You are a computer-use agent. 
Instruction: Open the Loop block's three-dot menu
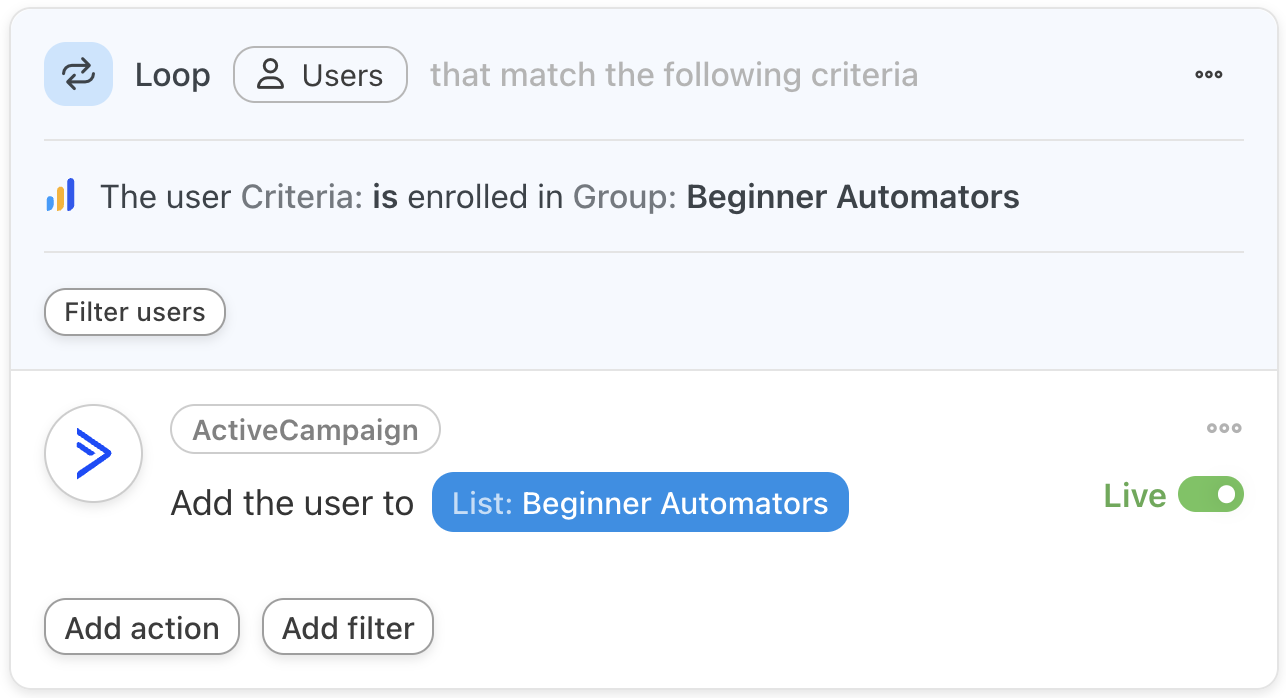click(x=1209, y=75)
